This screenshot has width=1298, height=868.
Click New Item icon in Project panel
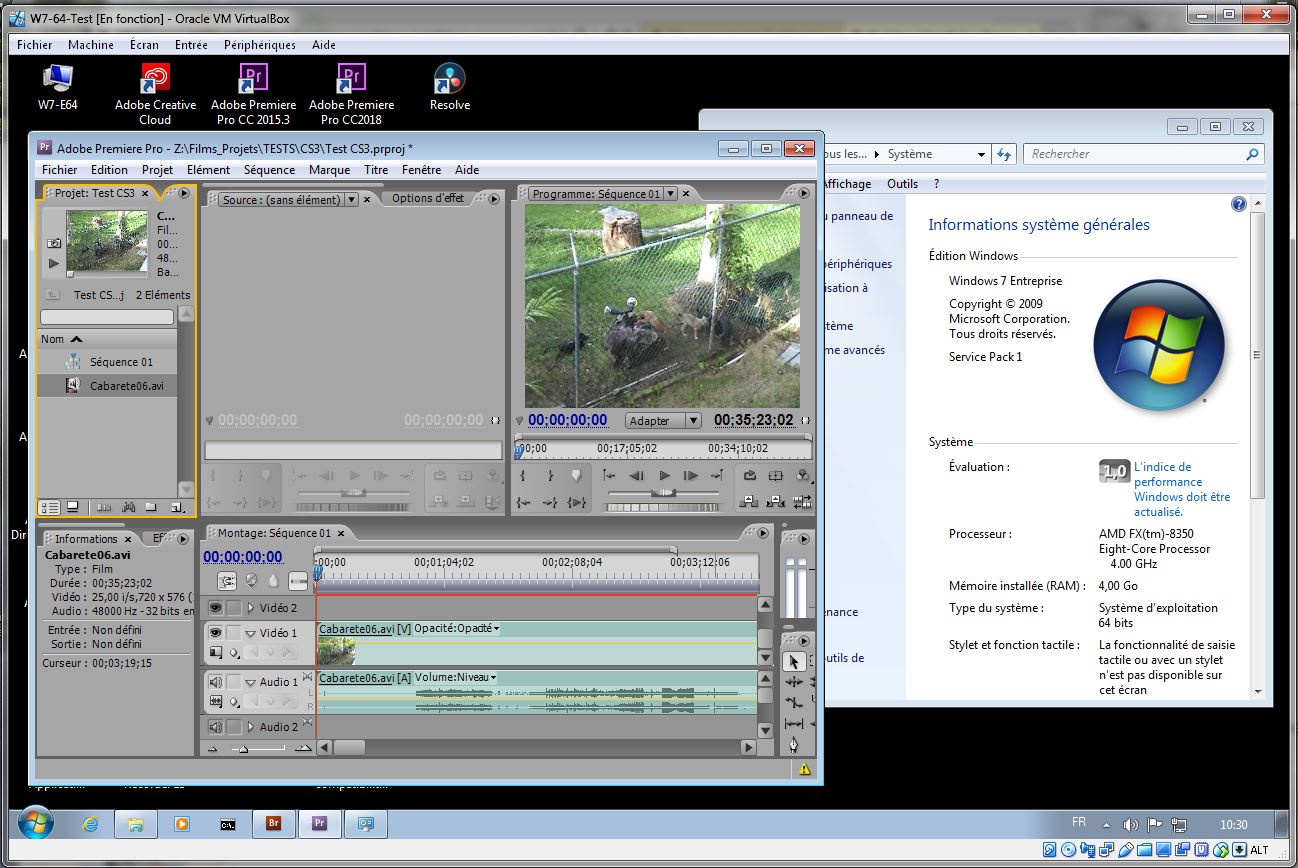click(176, 507)
